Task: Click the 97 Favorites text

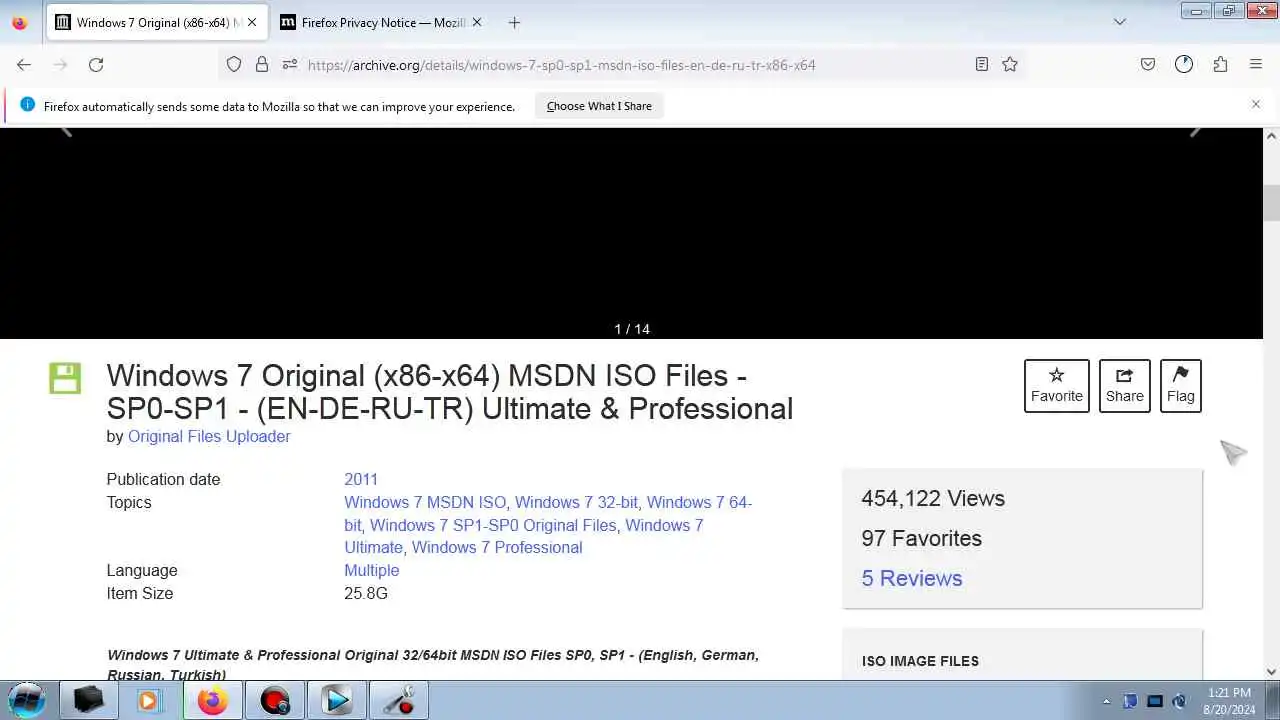Action: click(x=922, y=538)
